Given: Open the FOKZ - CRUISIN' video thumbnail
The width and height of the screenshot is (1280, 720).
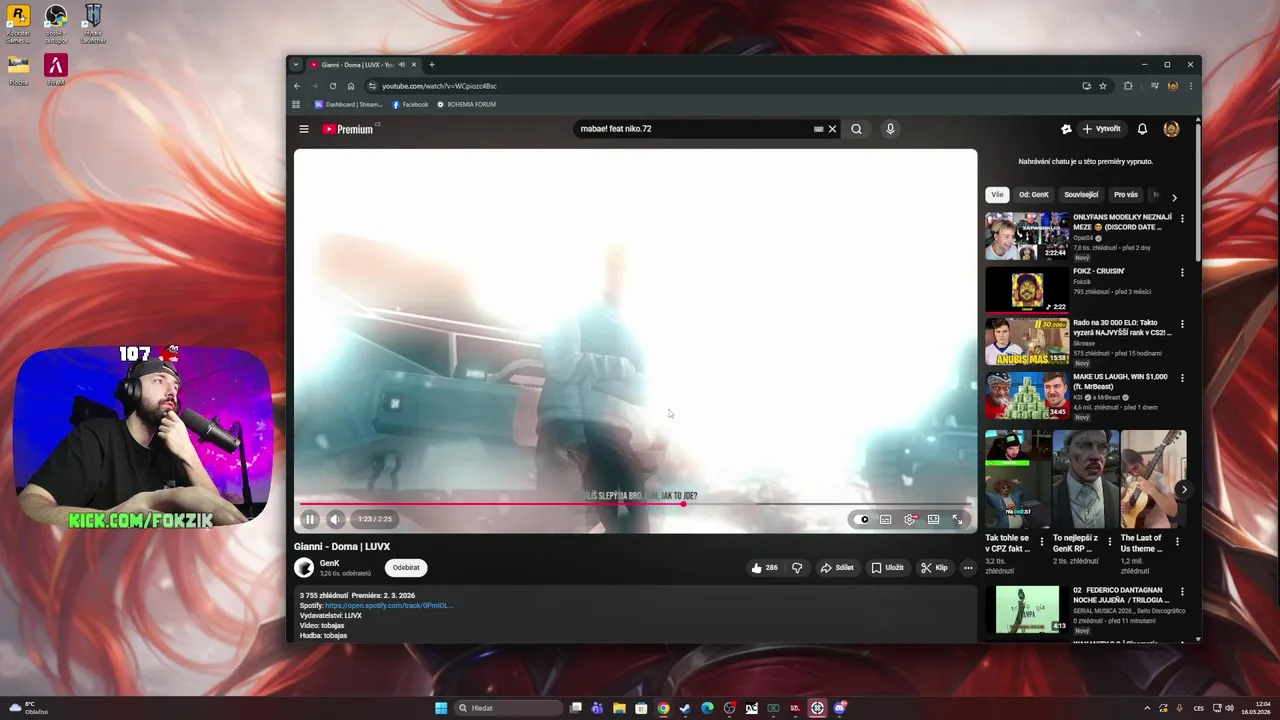Looking at the screenshot, I should (1027, 289).
